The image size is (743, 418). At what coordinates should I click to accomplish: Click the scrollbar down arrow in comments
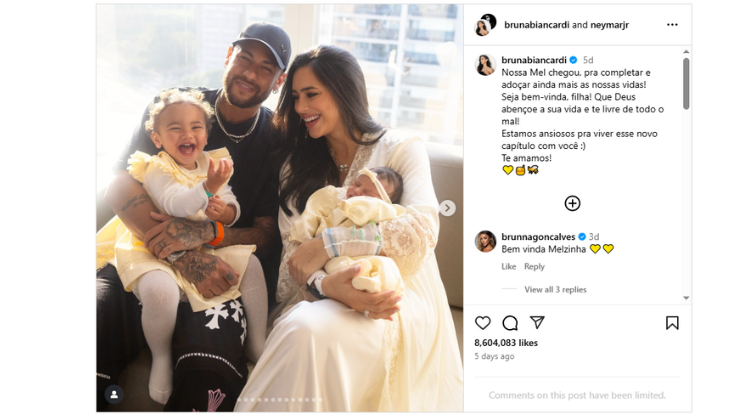(686, 298)
